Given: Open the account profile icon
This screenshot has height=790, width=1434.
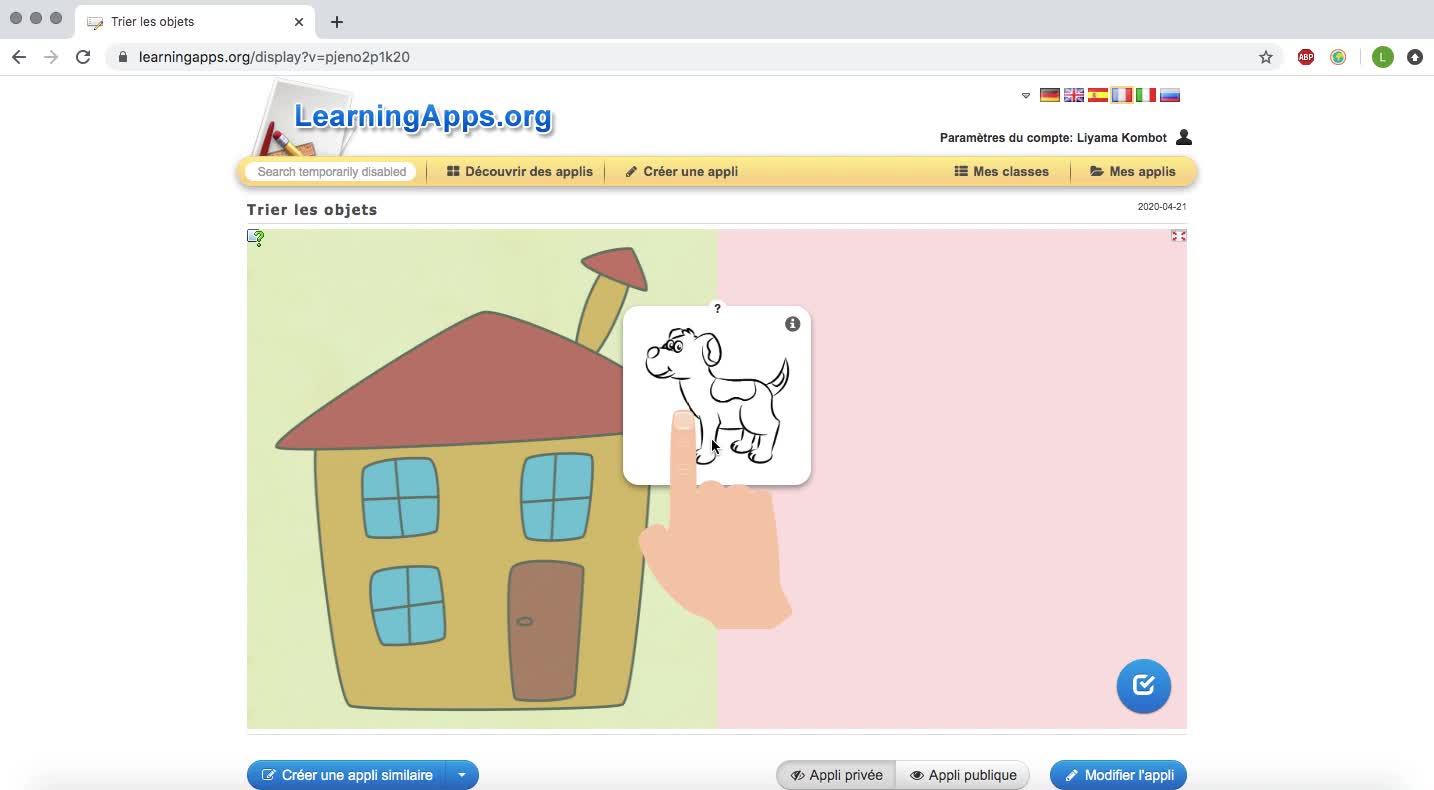Looking at the screenshot, I should 1184,138.
